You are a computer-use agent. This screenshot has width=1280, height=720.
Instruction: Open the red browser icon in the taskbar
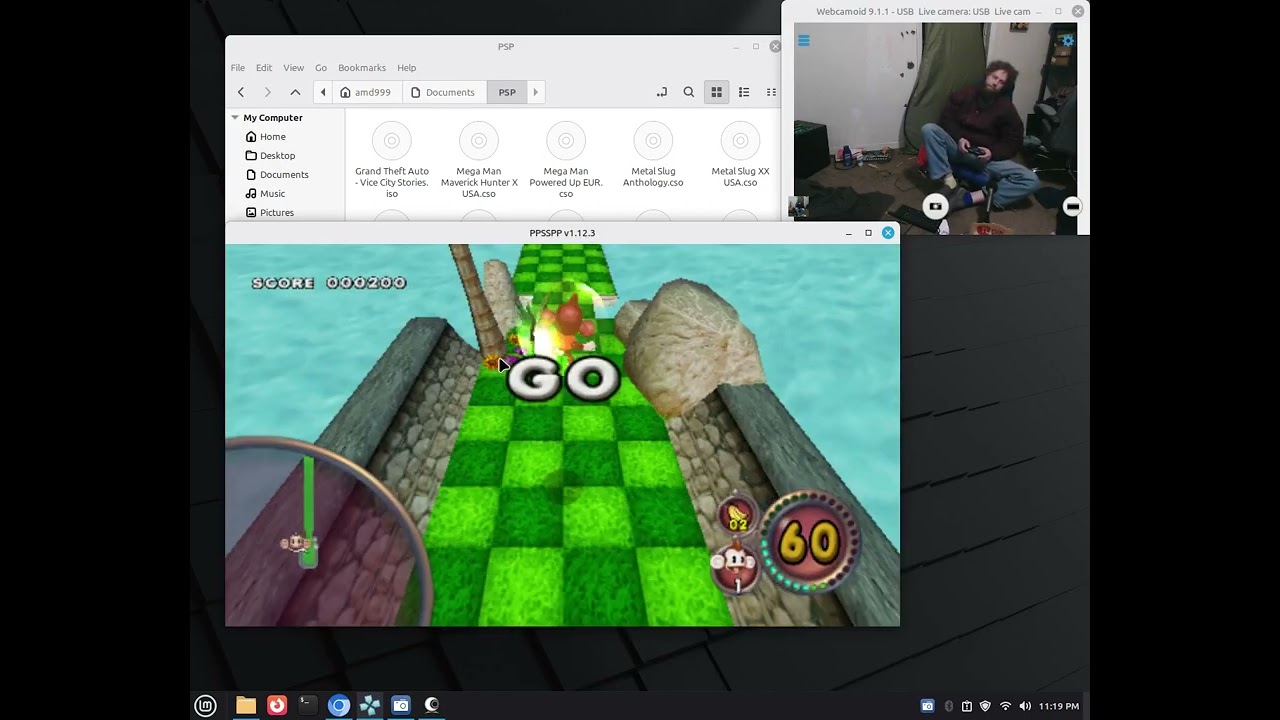(277, 705)
